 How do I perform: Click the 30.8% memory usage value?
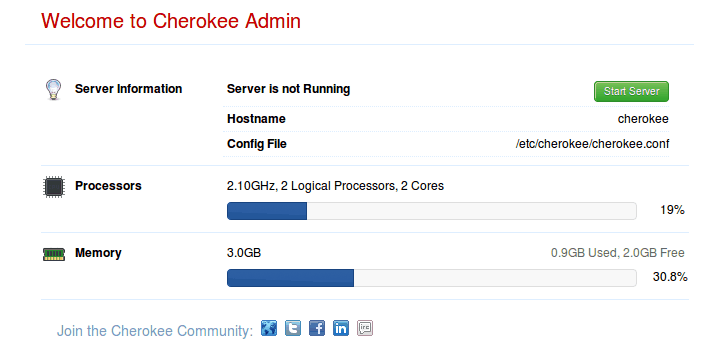point(670,277)
